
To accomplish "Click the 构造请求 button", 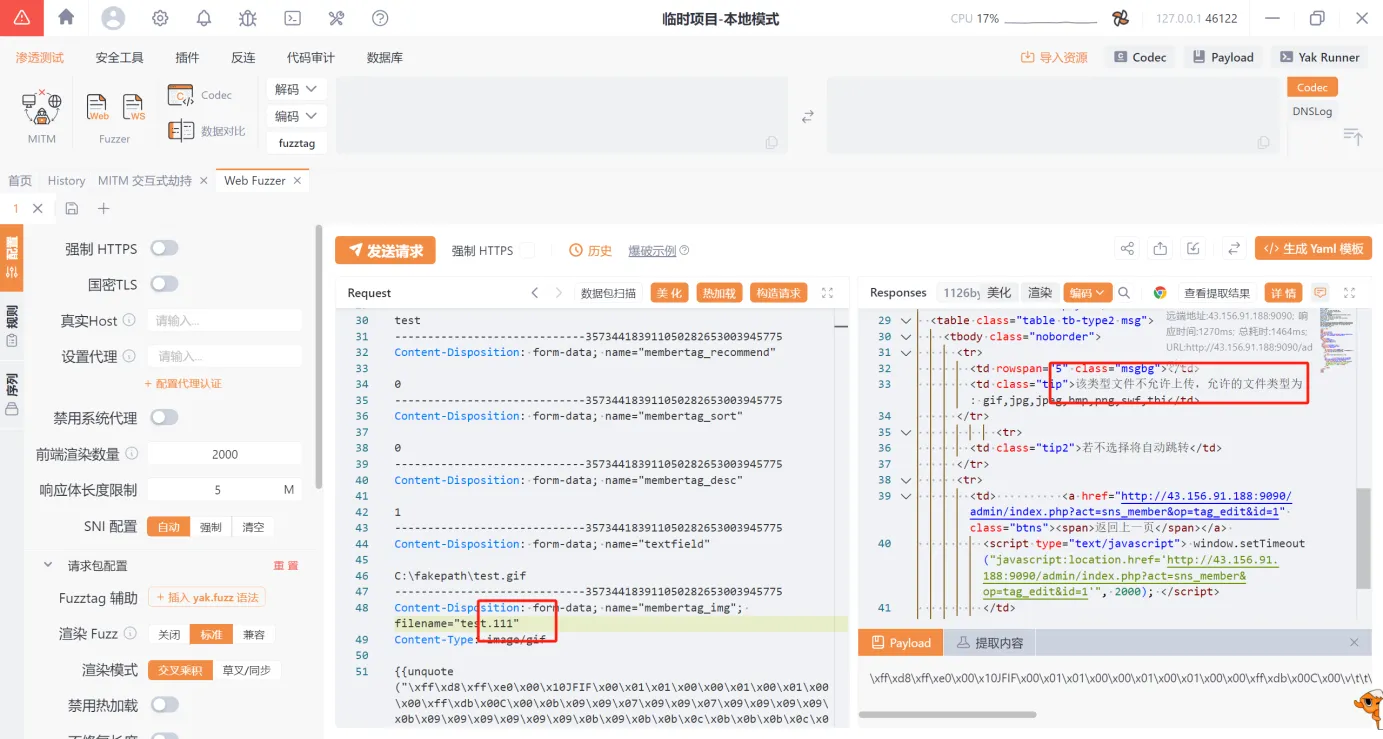I will coord(779,293).
